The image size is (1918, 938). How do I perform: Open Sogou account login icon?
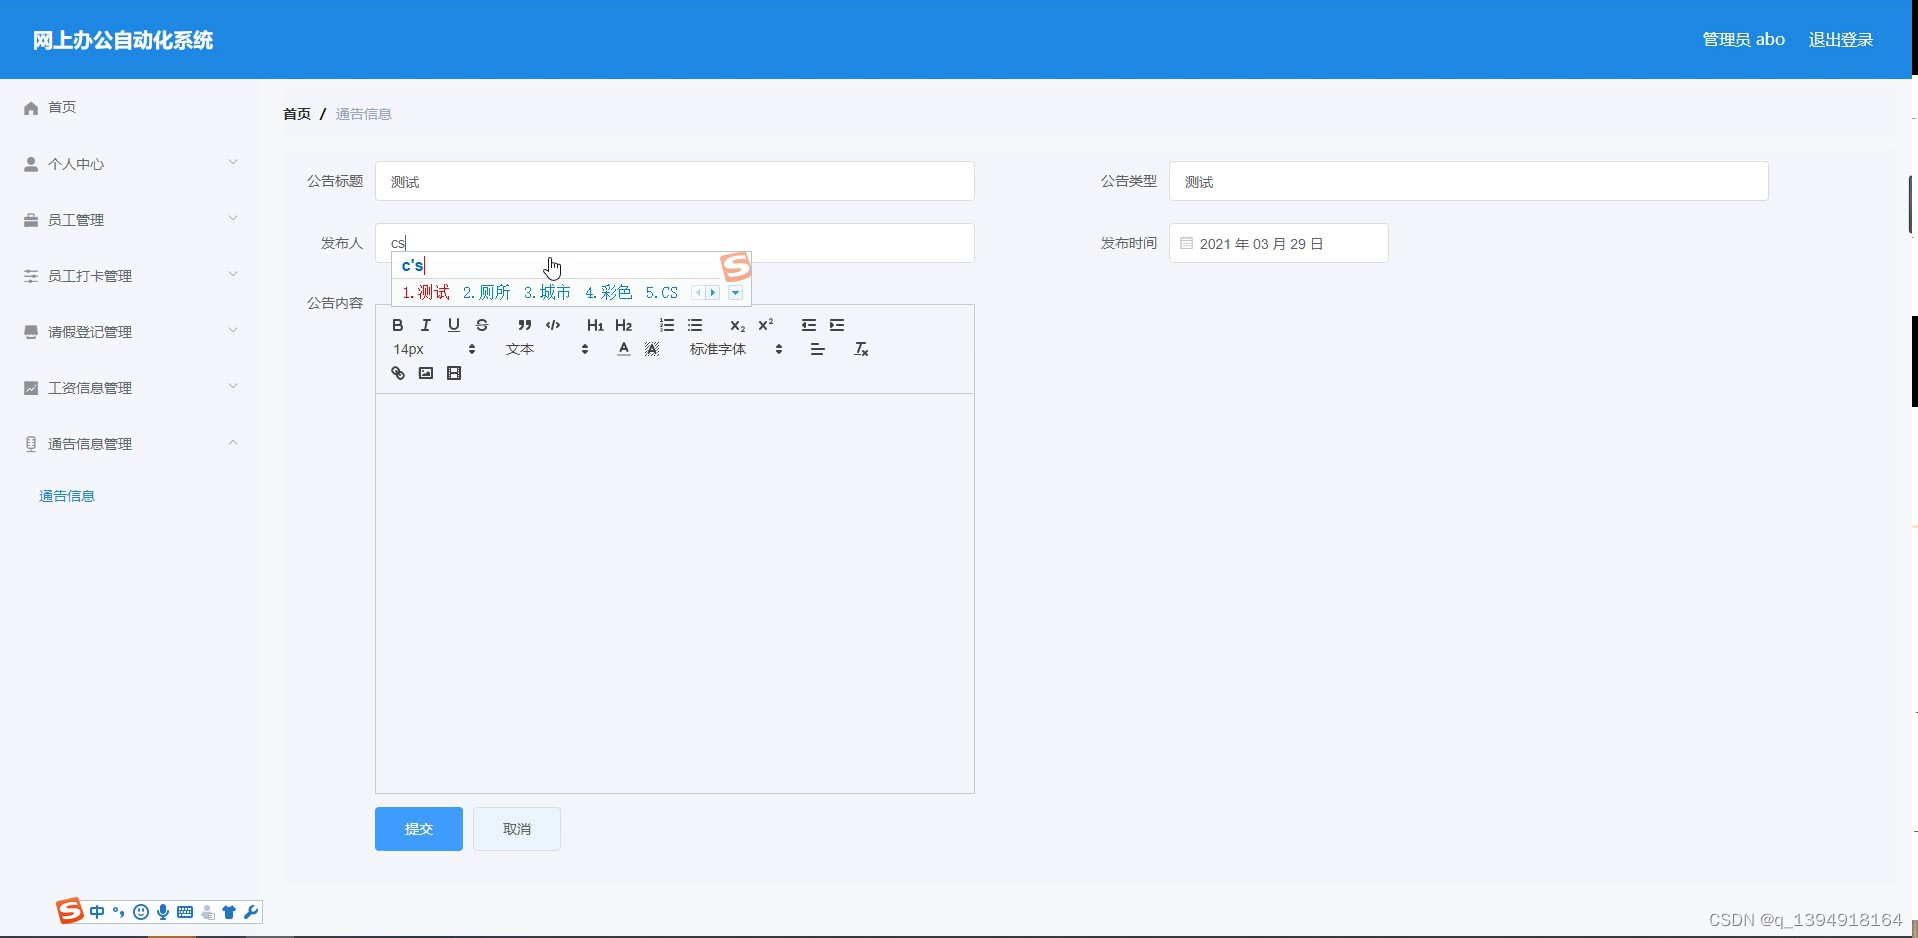(207, 912)
